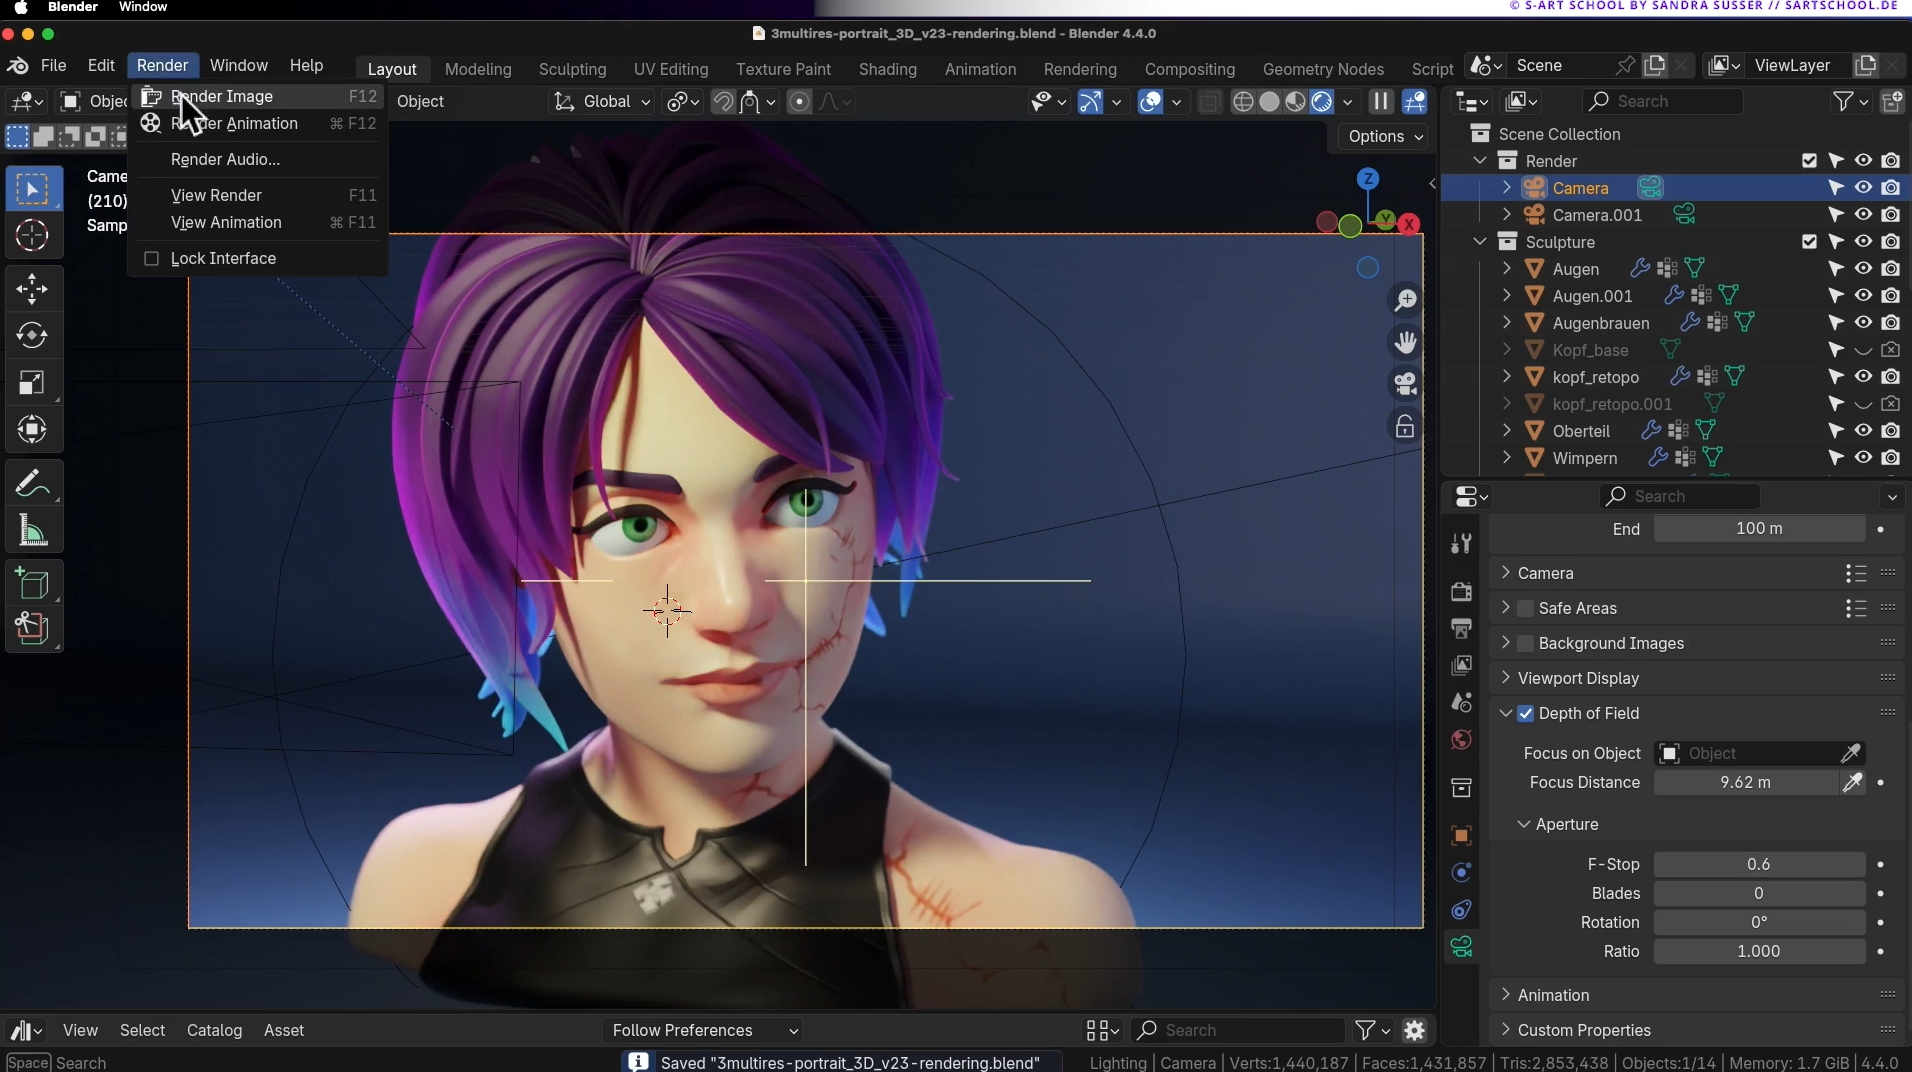The width and height of the screenshot is (1912, 1072).
Task: Uncheck the Render collection checkbox
Action: (x=1809, y=160)
